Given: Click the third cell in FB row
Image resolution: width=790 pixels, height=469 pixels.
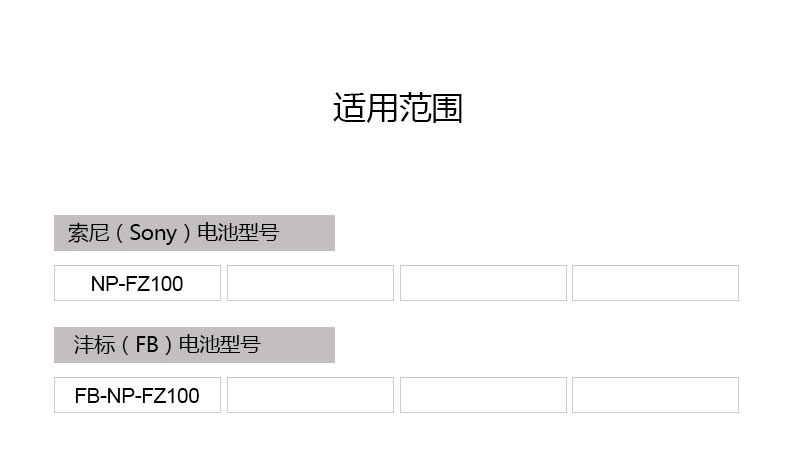Looking at the screenshot, I should click(x=483, y=395).
